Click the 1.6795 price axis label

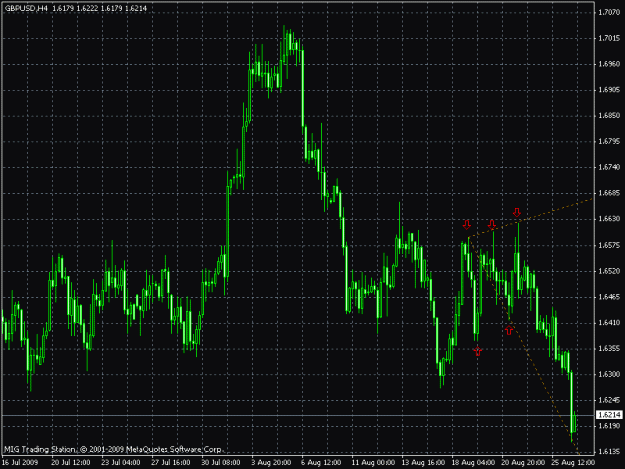tap(609, 141)
